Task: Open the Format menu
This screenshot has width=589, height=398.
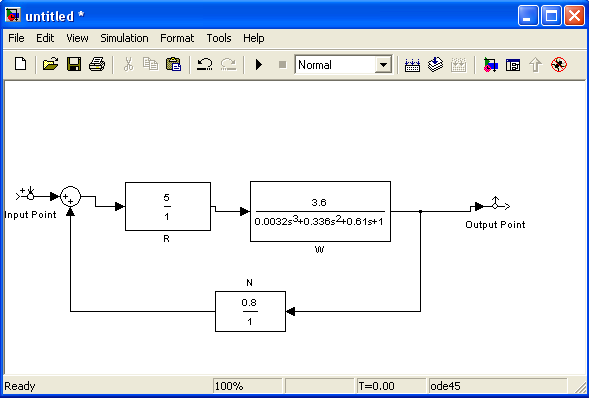Action: [x=177, y=38]
